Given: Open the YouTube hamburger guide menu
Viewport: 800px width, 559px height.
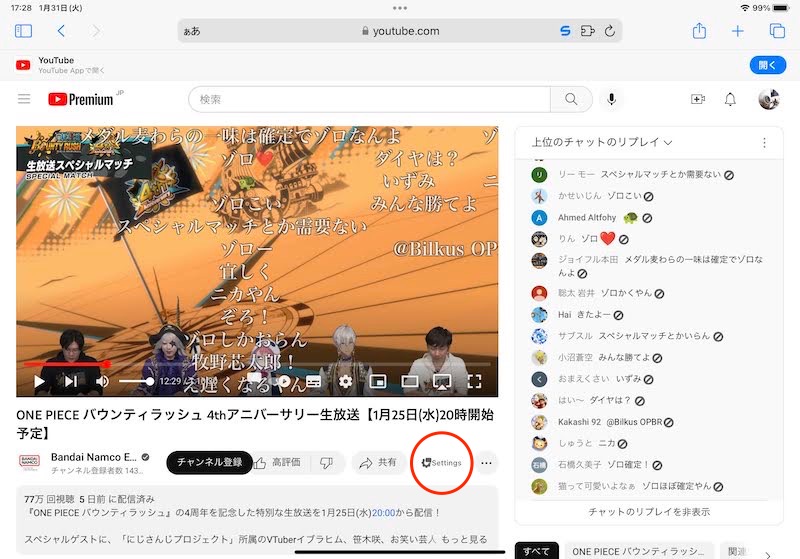Looking at the screenshot, I should pyautogui.click(x=24, y=99).
